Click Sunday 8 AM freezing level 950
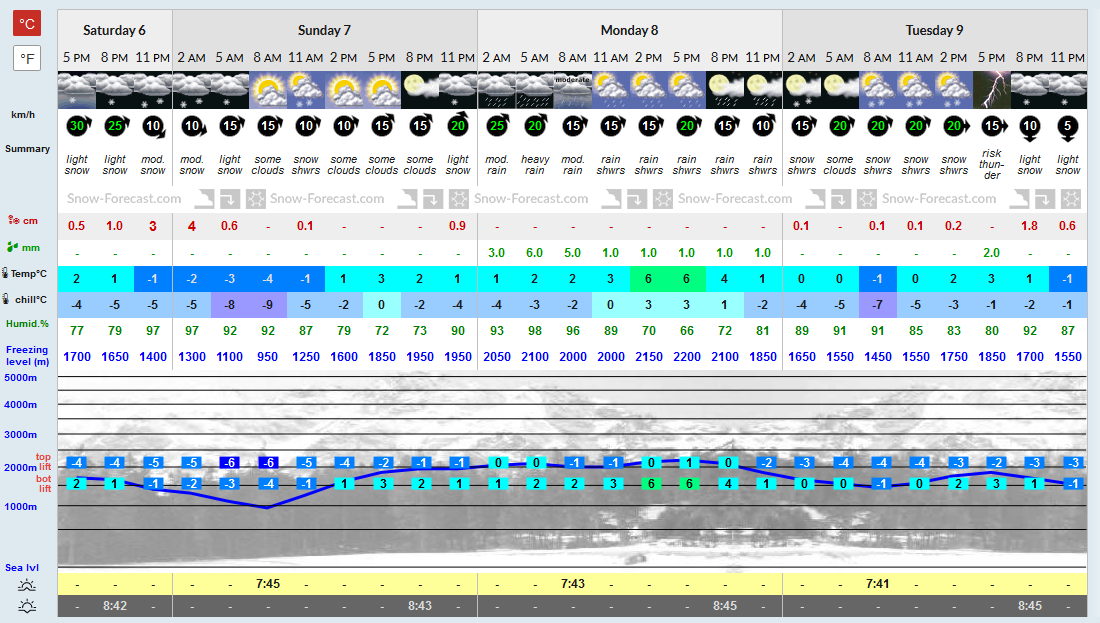 268,356
